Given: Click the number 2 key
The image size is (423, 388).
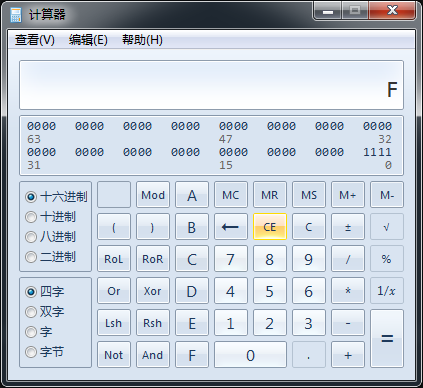Looking at the screenshot, I should click(270, 323).
